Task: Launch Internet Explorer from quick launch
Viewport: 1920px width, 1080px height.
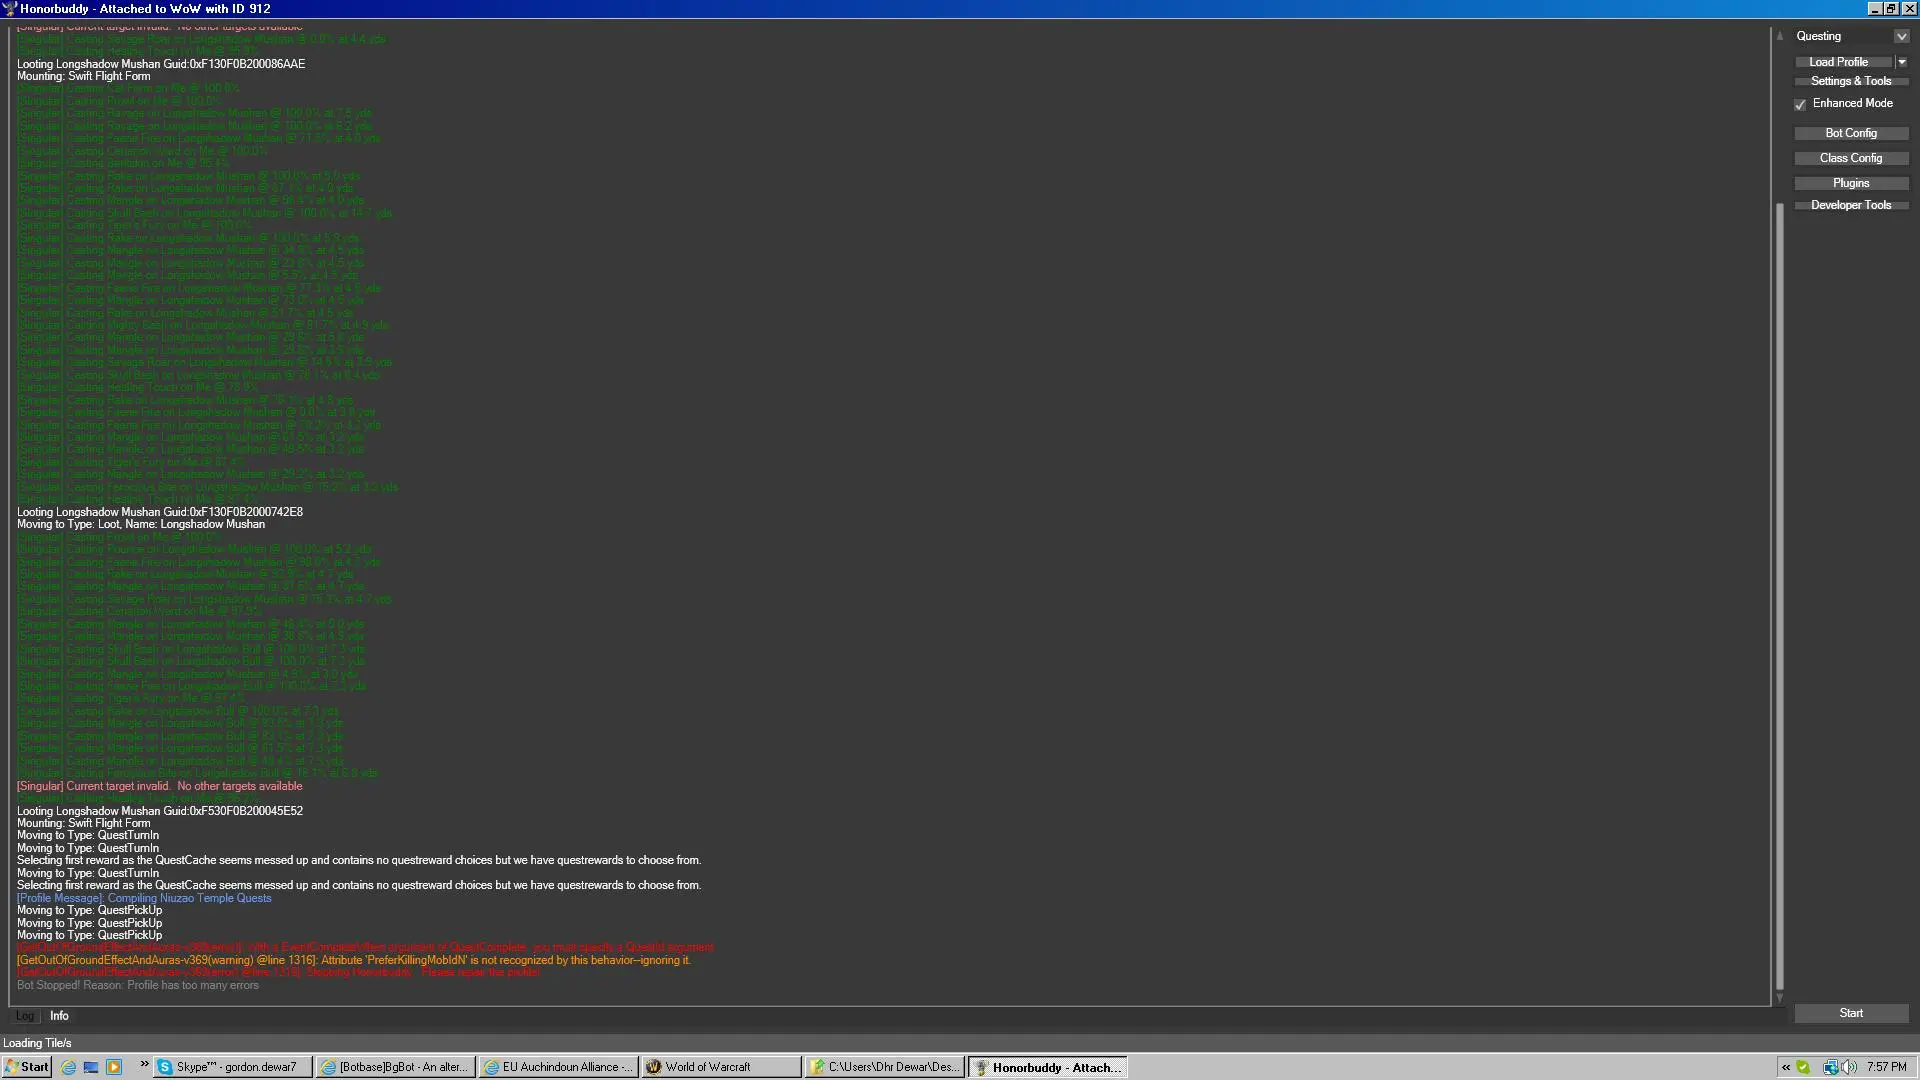Action: coord(69,1067)
